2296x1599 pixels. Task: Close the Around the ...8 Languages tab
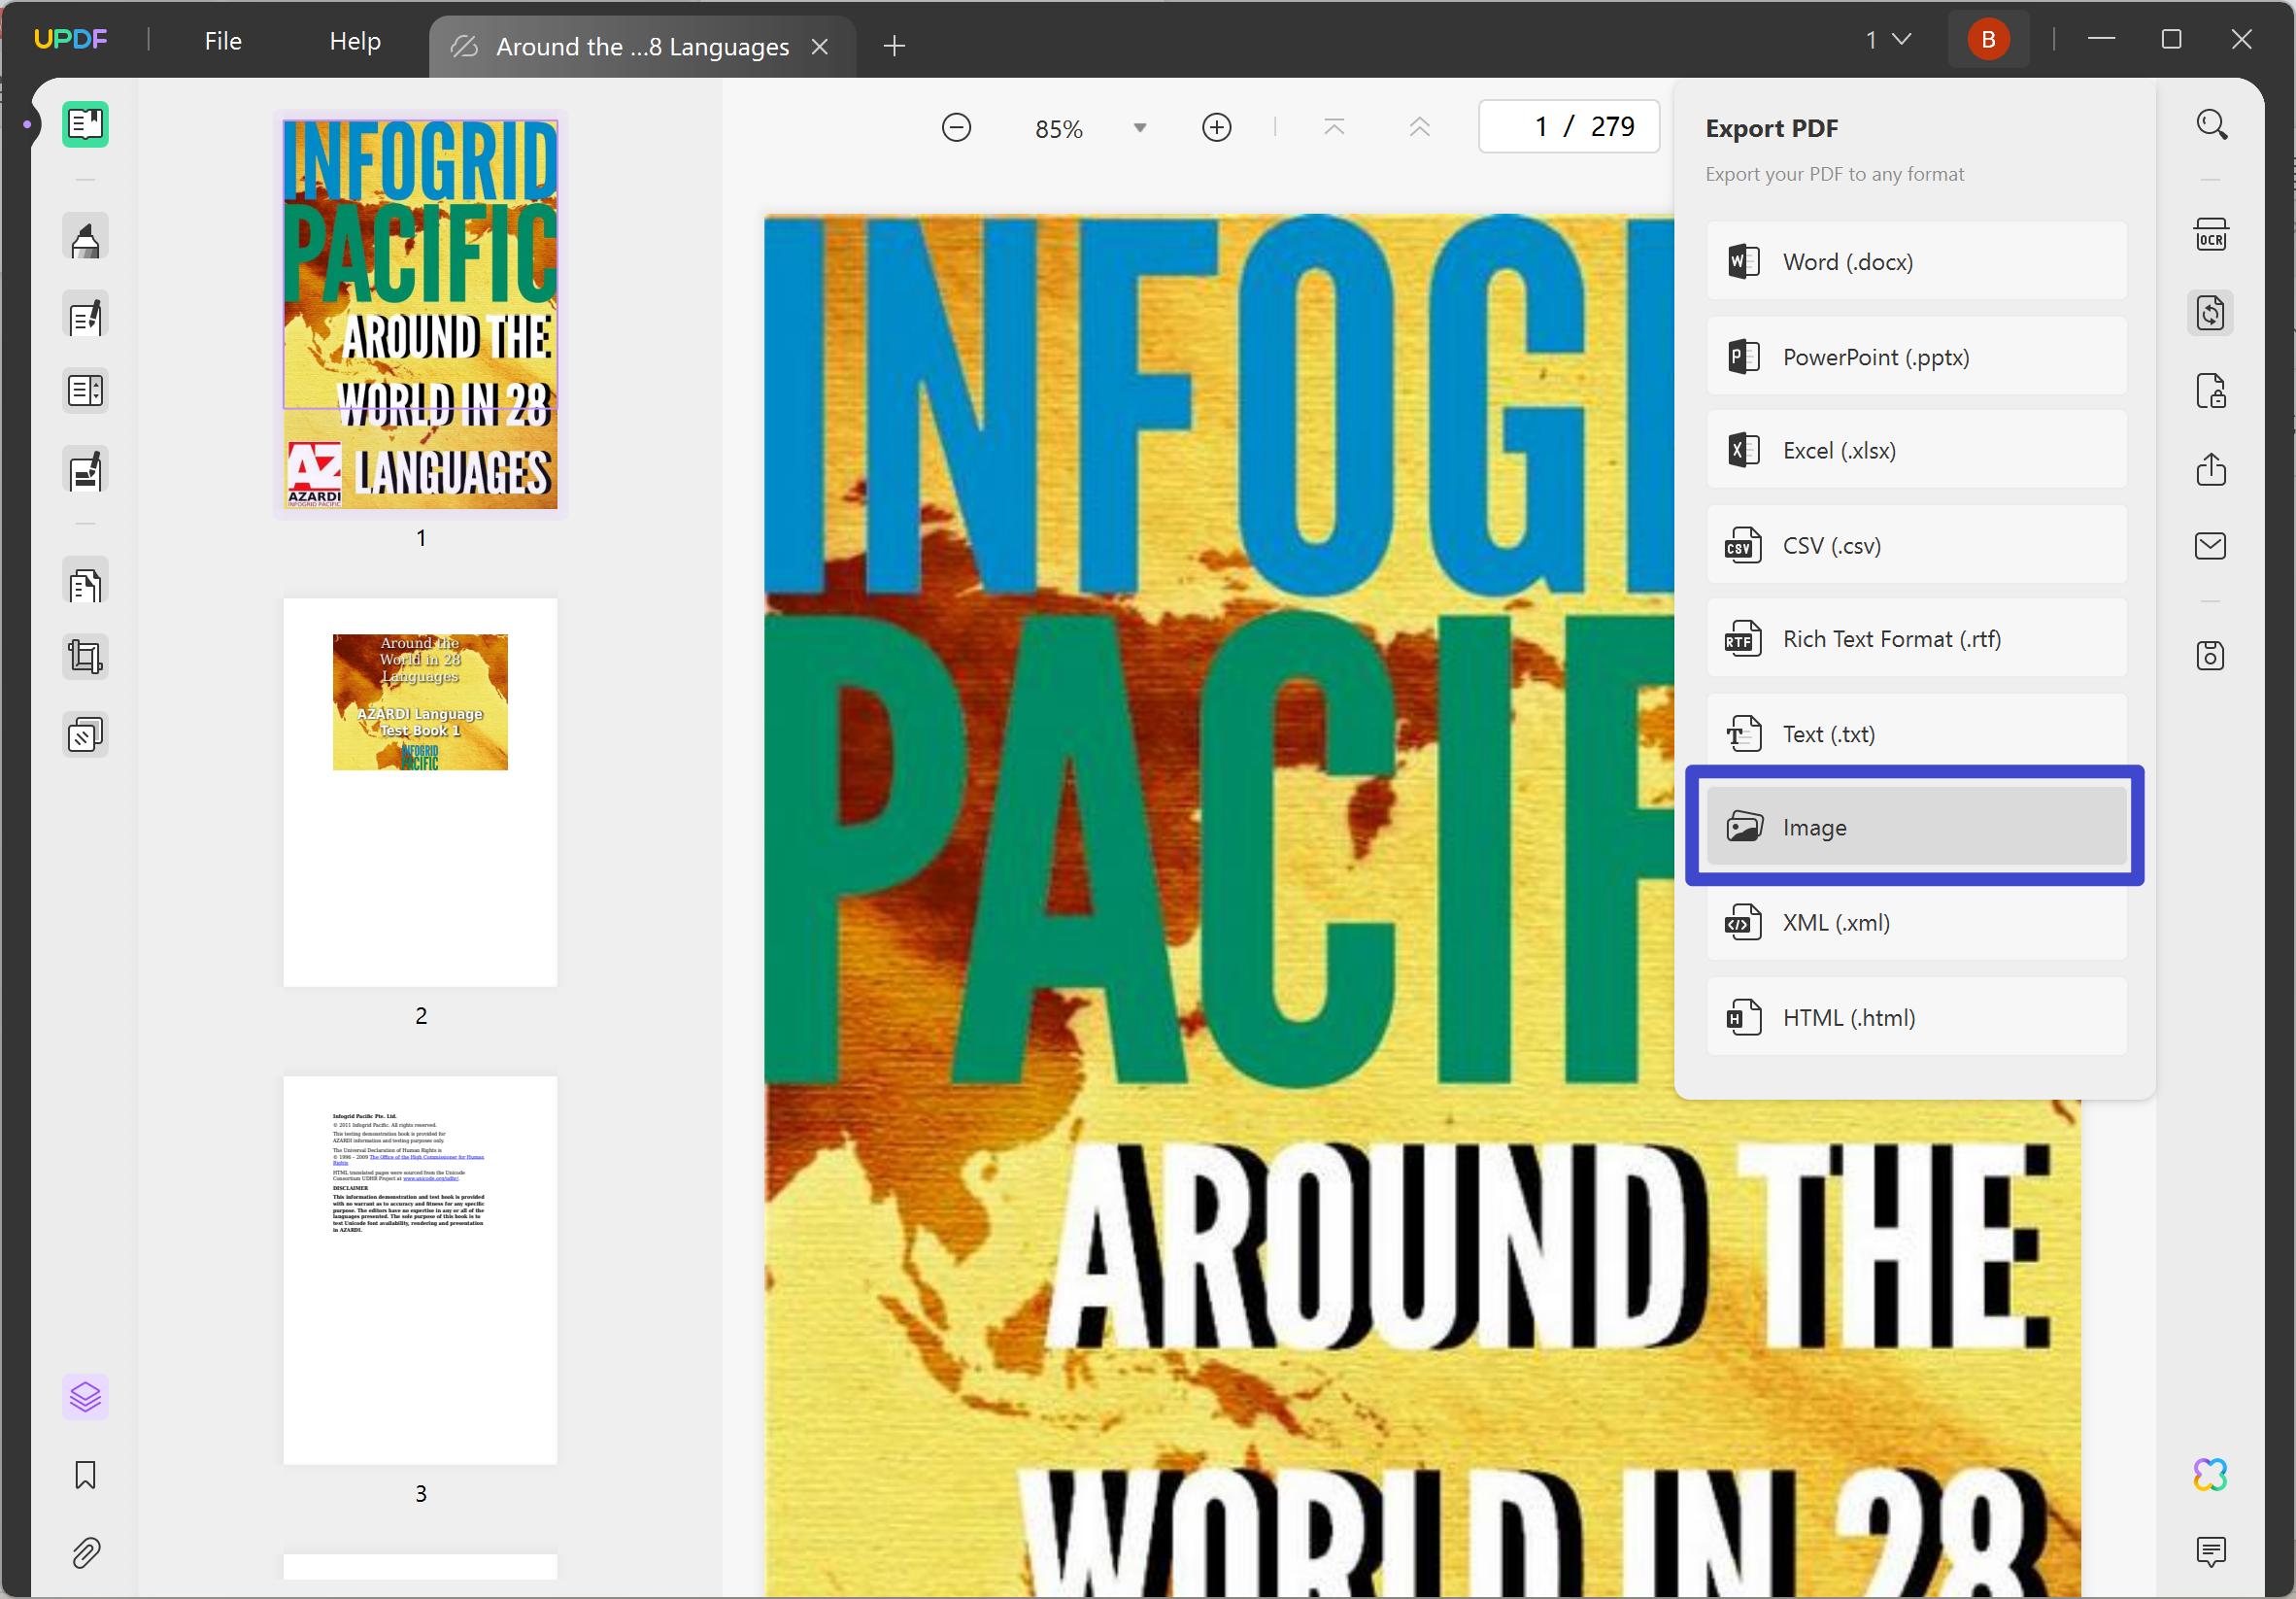tap(820, 47)
